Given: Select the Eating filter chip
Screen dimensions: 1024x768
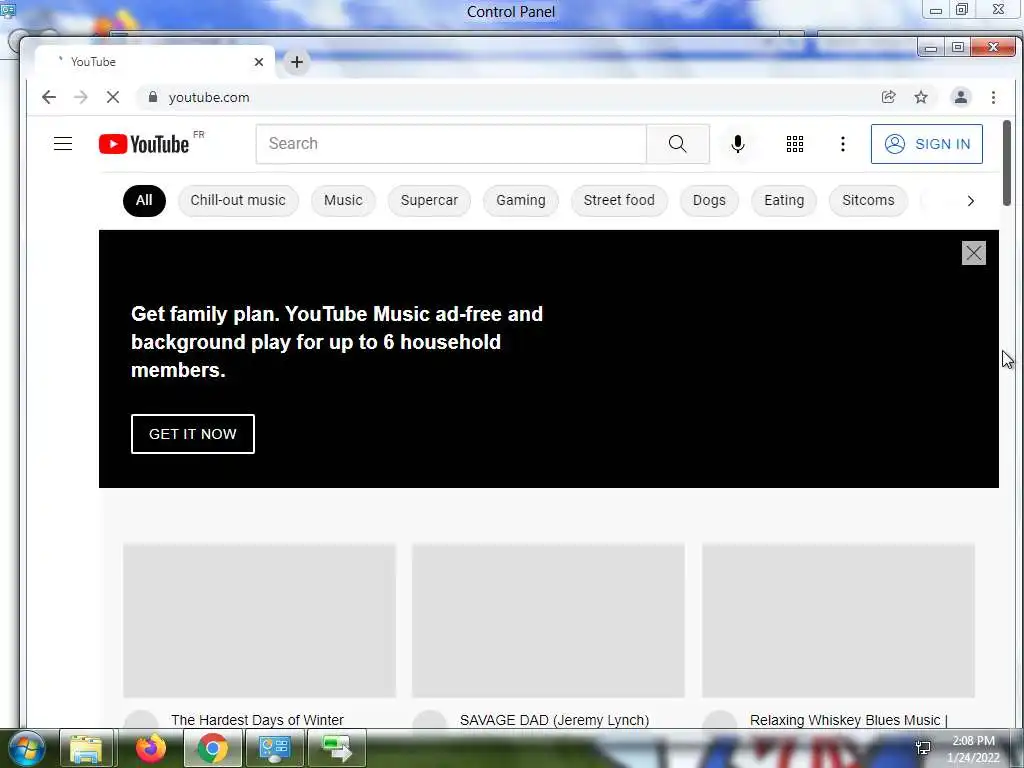Looking at the screenshot, I should [x=784, y=200].
